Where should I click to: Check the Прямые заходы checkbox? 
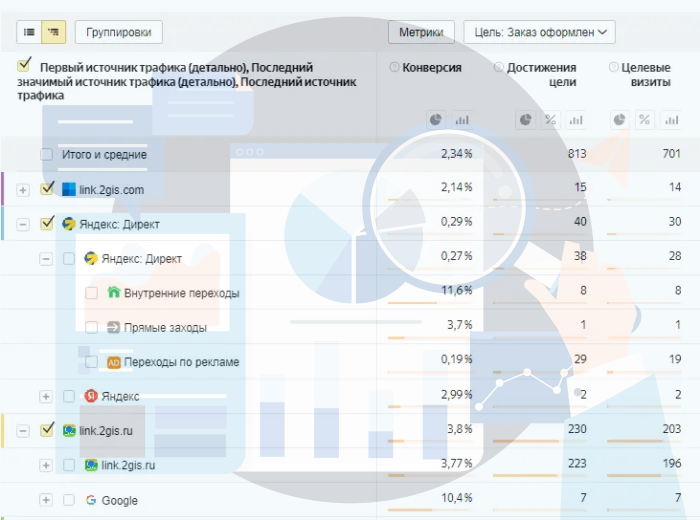pos(92,328)
